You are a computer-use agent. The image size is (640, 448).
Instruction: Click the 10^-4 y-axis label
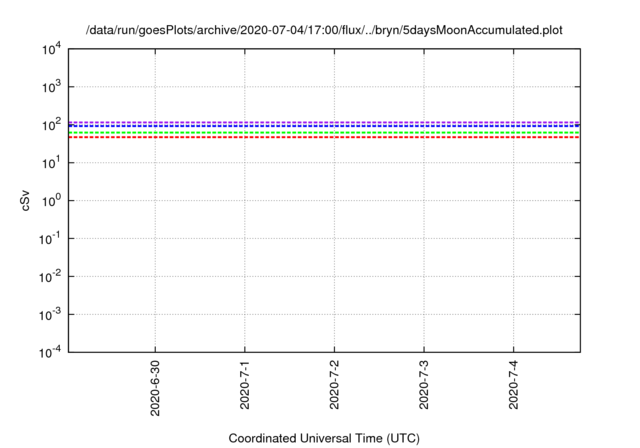[50, 352]
